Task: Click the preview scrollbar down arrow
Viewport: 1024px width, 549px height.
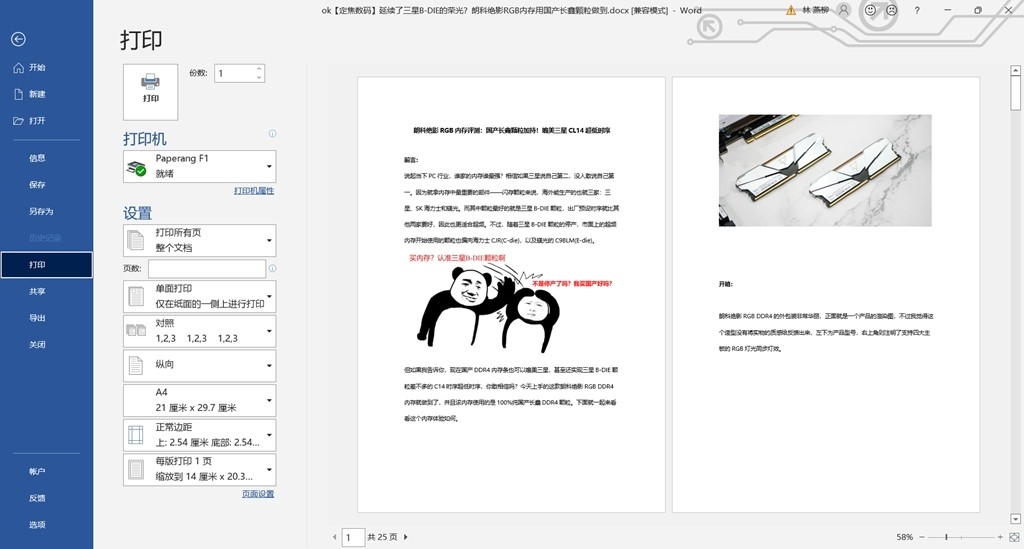Action: point(1016,519)
